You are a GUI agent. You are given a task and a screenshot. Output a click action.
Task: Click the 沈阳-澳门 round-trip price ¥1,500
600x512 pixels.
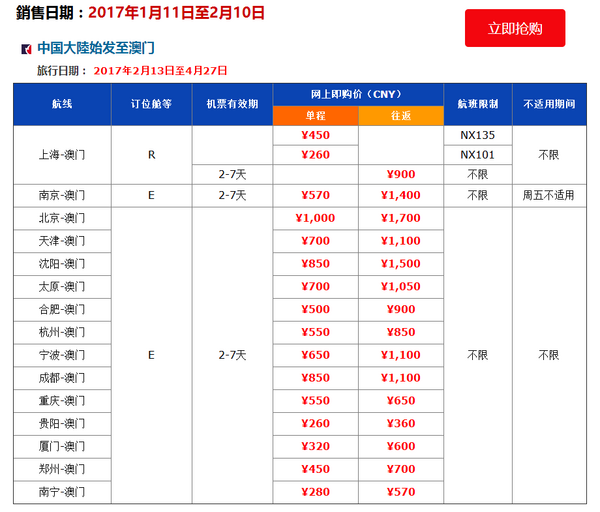pyautogui.click(x=401, y=264)
